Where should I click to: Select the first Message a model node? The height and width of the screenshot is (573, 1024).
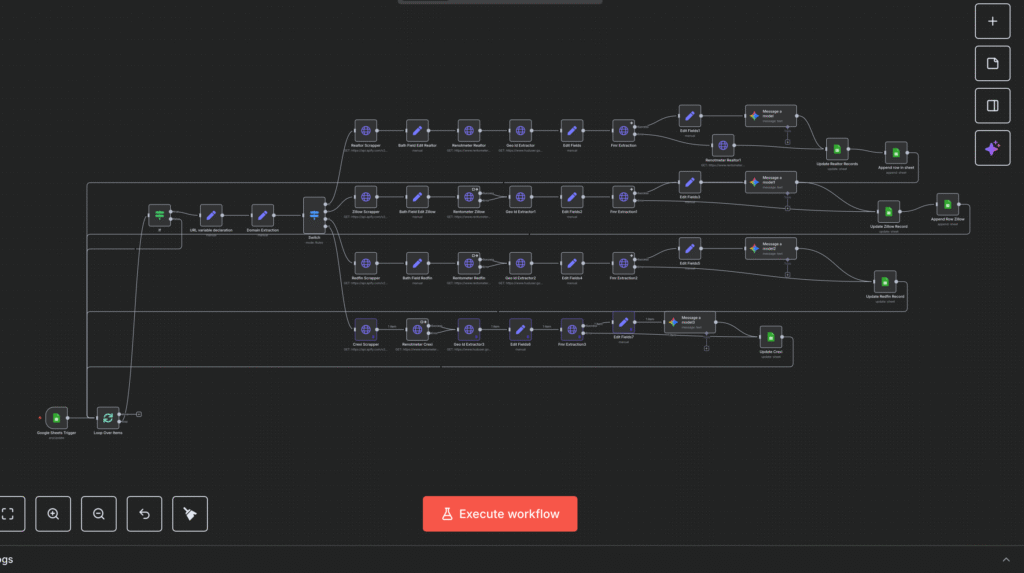(771, 116)
